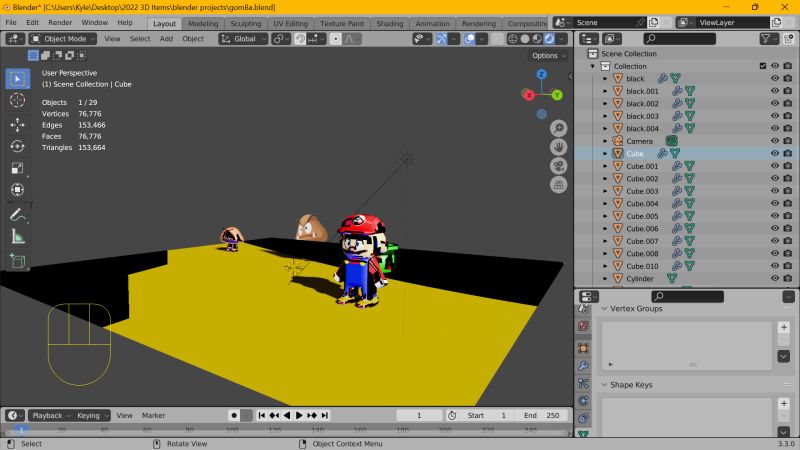Select the Annotate tool
The height and width of the screenshot is (450, 800).
click(17, 215)
